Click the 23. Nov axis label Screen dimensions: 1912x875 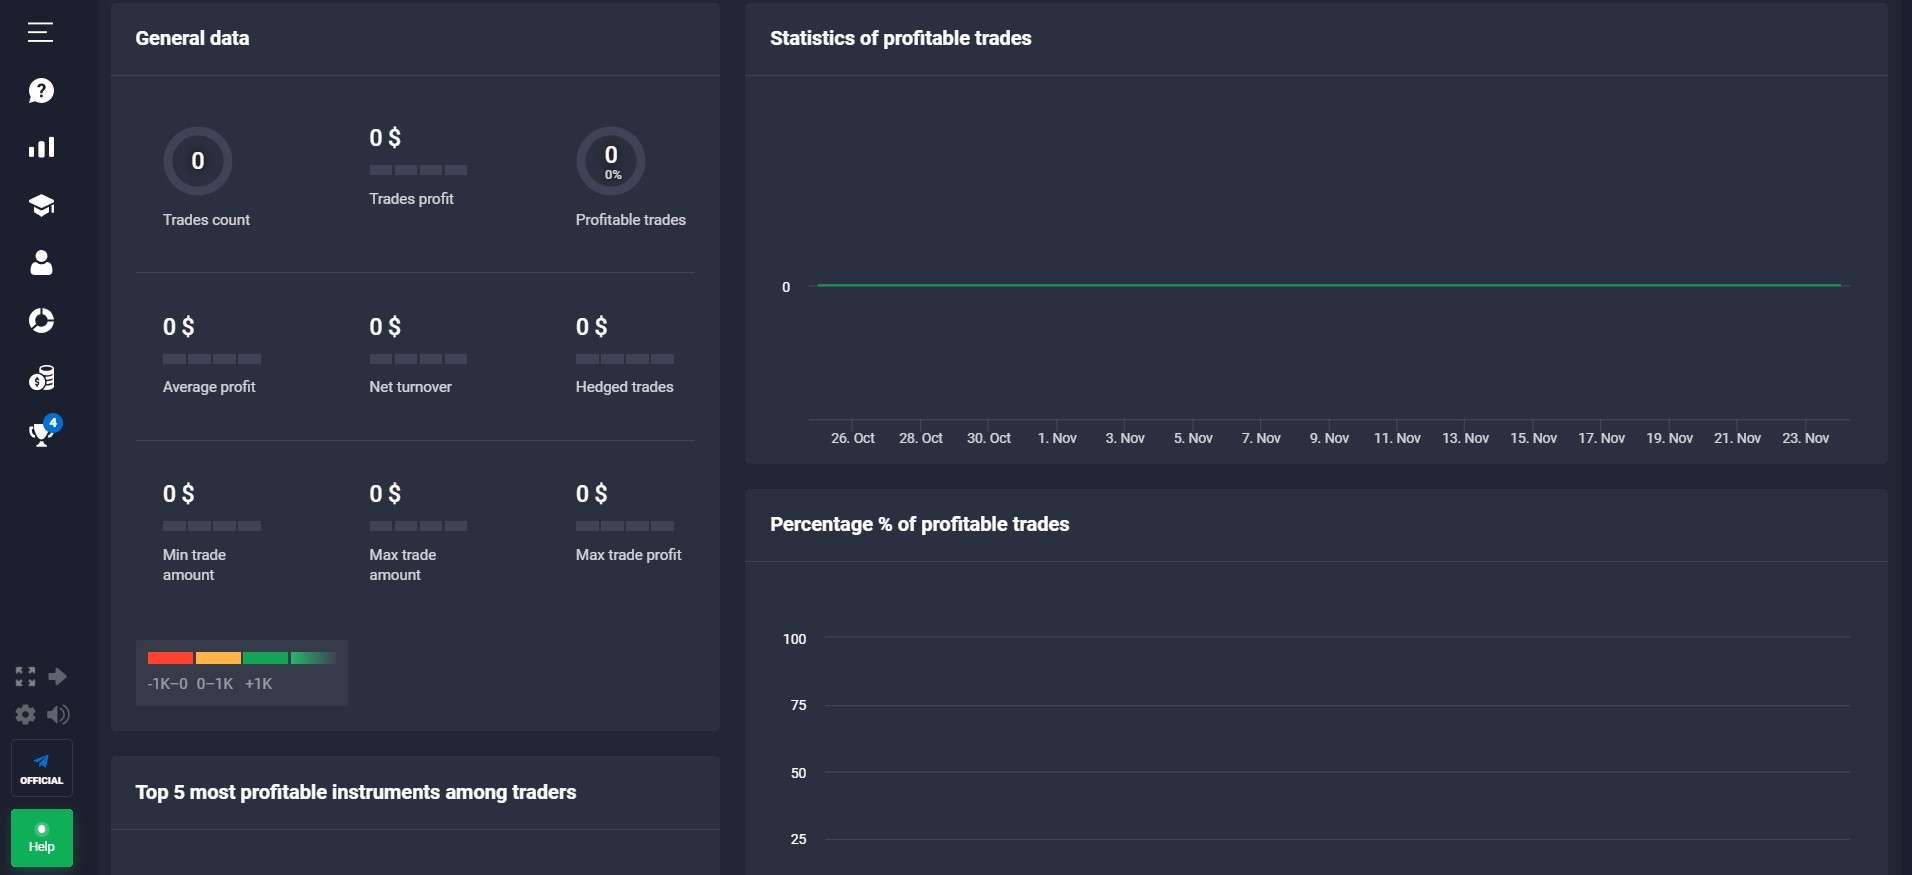tap(1805, 438)
